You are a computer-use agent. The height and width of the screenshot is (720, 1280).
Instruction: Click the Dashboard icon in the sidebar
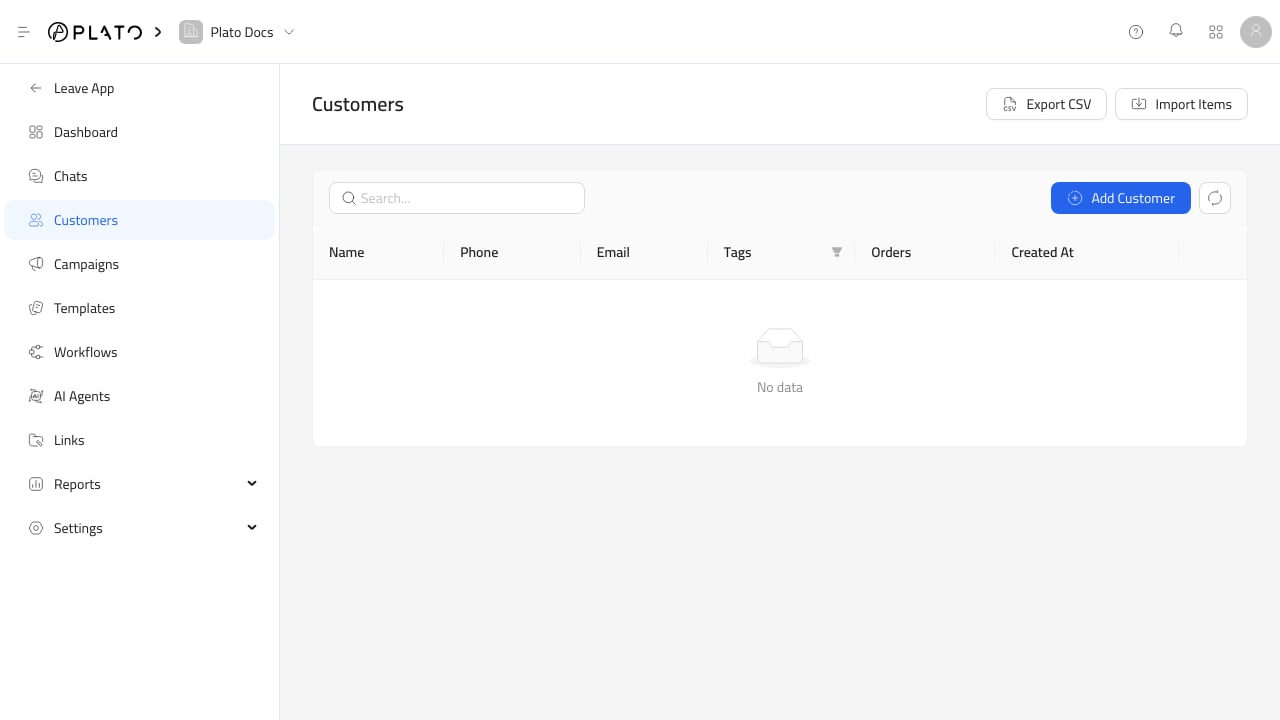[x=36, y=132]
